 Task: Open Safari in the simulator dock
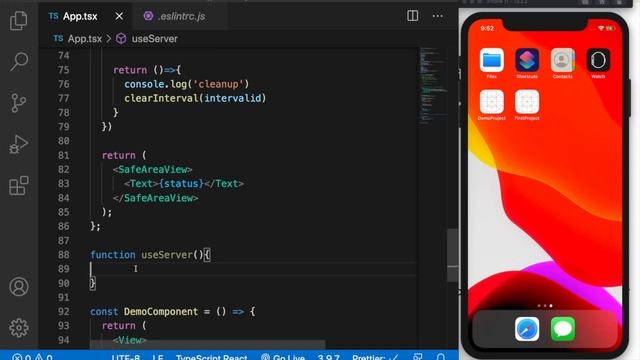(x=527, y=329)
